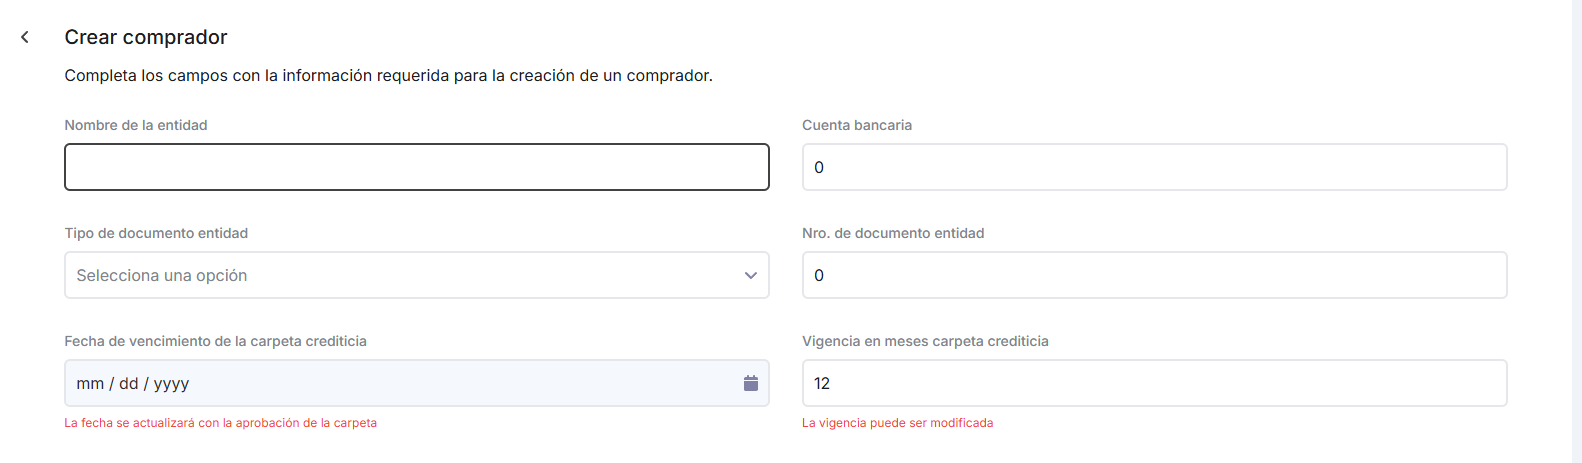The width and height of the screenshot is (1582, 463).
Task: Click into the Cuenta bancaria input
Action: [1154, 167]
